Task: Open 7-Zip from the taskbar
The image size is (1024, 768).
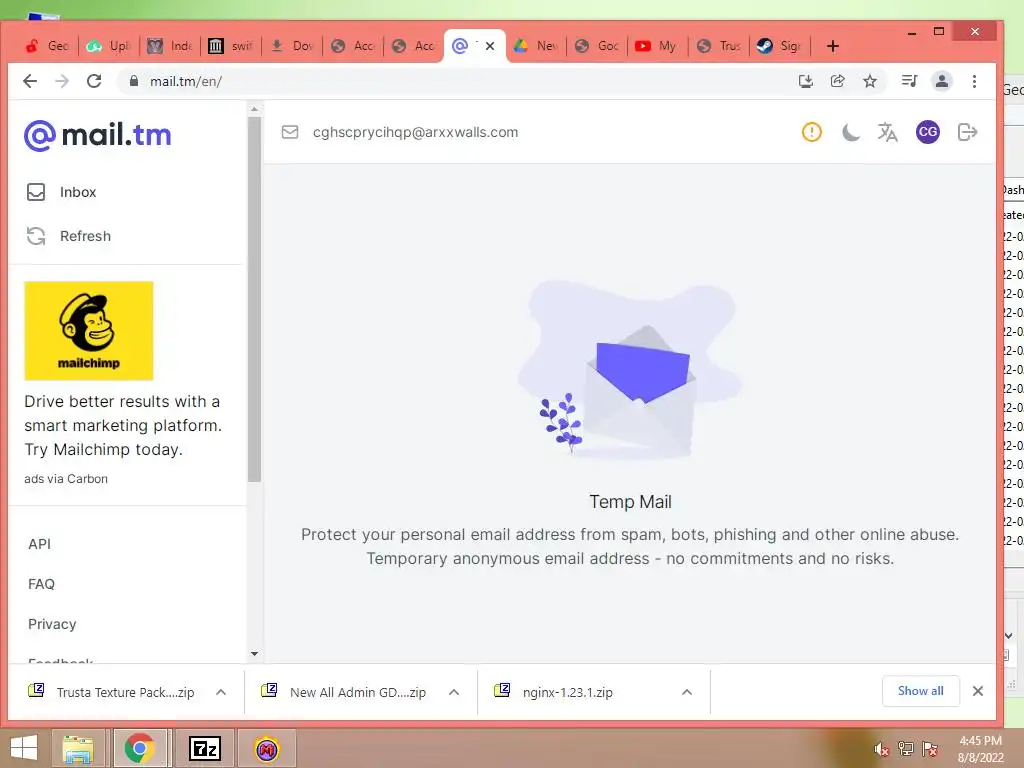Action: coord(204,748)
